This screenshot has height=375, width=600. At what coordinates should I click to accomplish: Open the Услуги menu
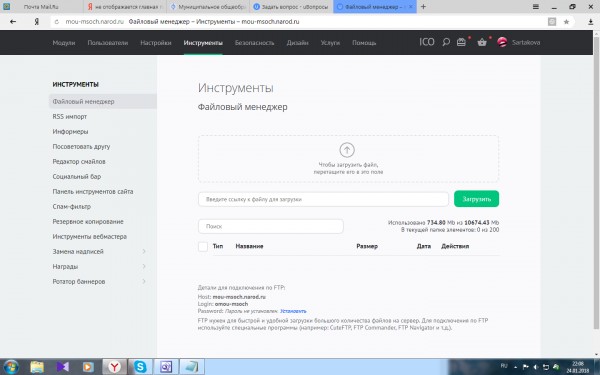(330, 42)
